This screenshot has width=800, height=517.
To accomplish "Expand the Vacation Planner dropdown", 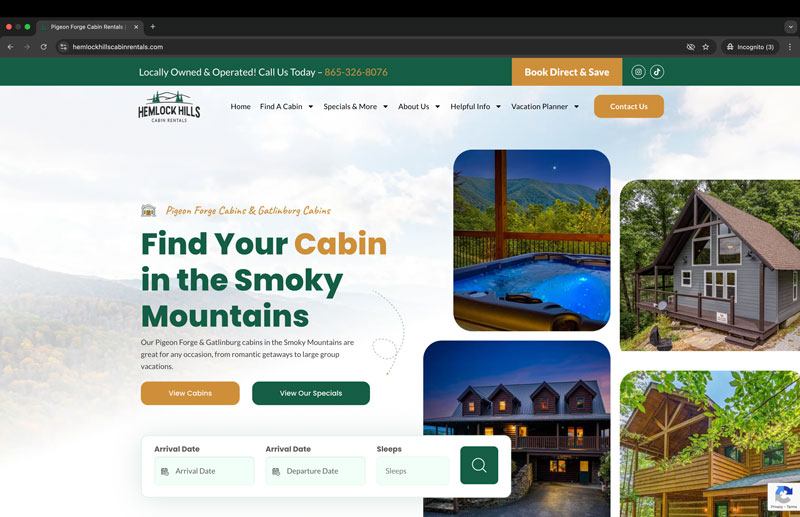I will point(545,107).
